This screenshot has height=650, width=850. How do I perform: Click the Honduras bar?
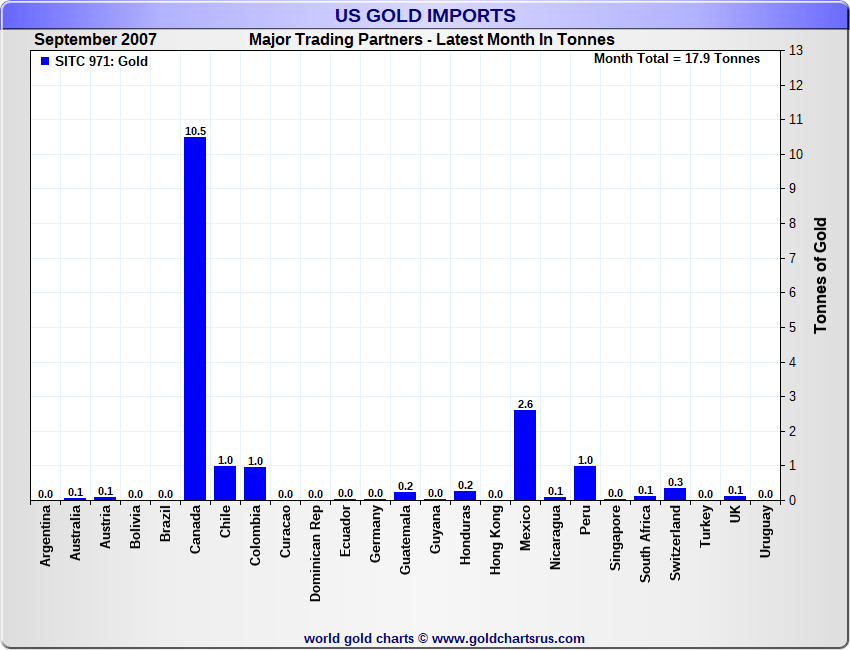[465, 496]
